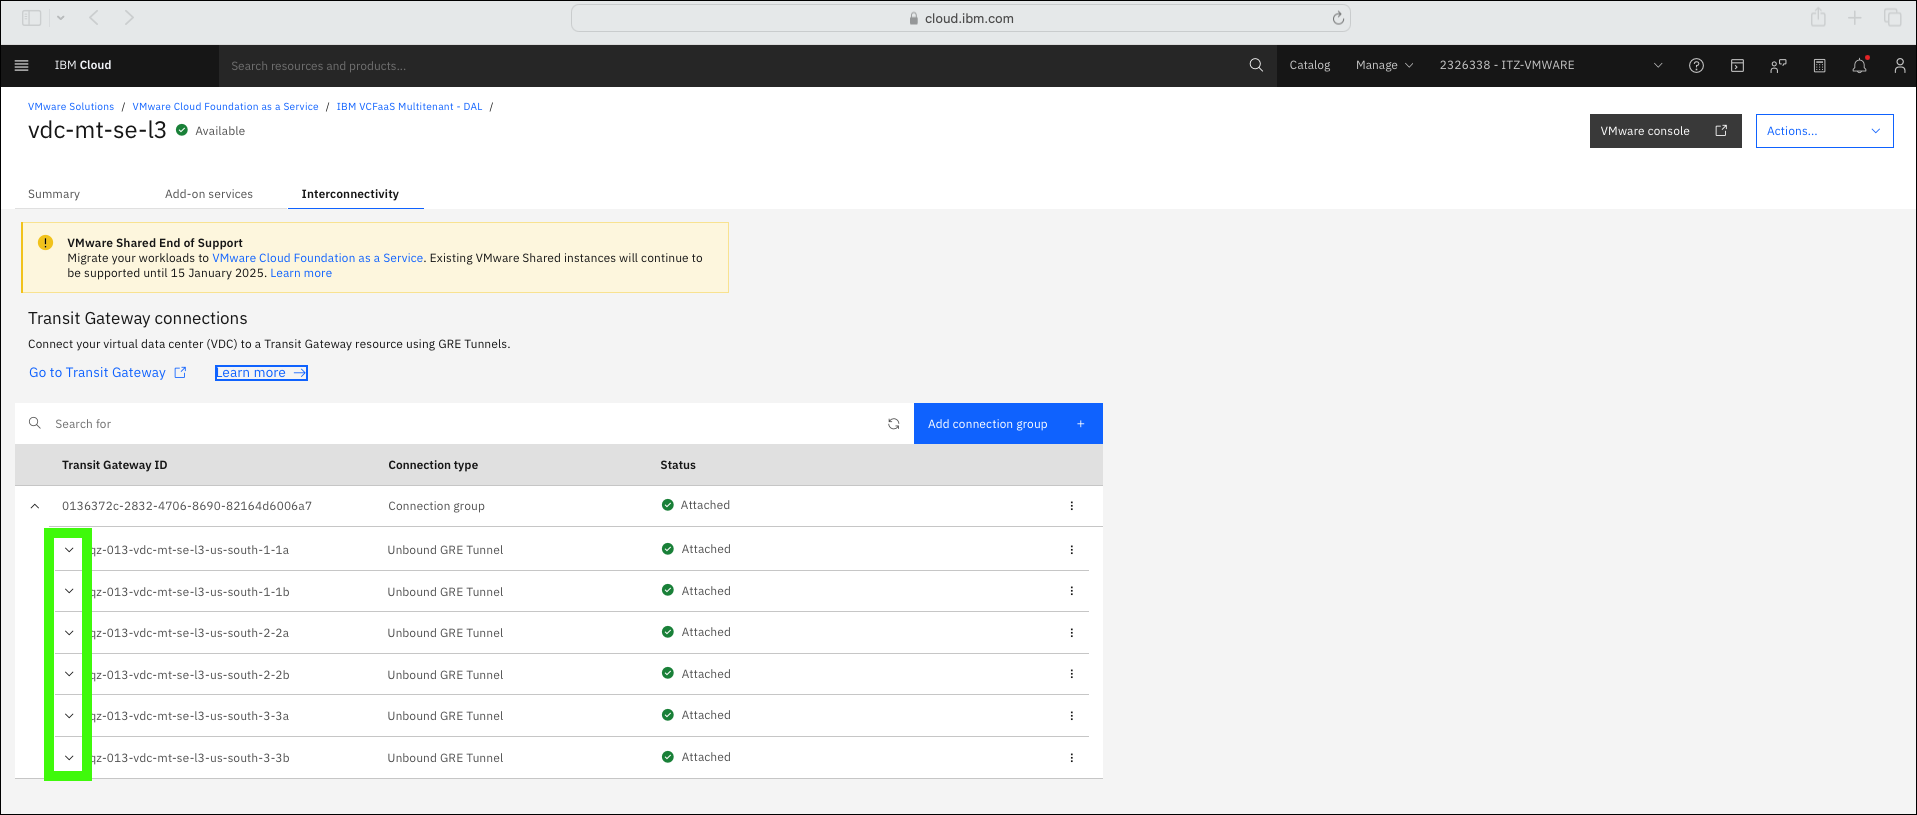
Task: Click the Safari sidebar menu dropdown arrow
Action: [x=61, y=18]
